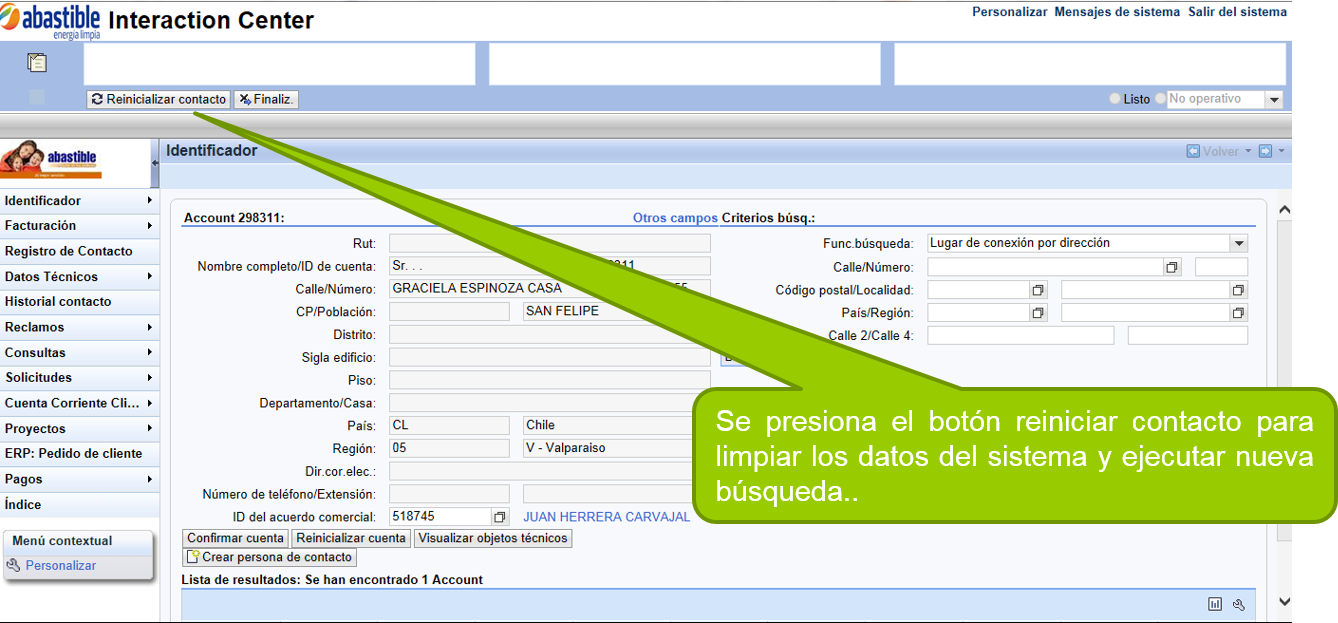Click the vertical scrollbar up arrow
The image size is (1338, 623).
tap(1285, 210)
